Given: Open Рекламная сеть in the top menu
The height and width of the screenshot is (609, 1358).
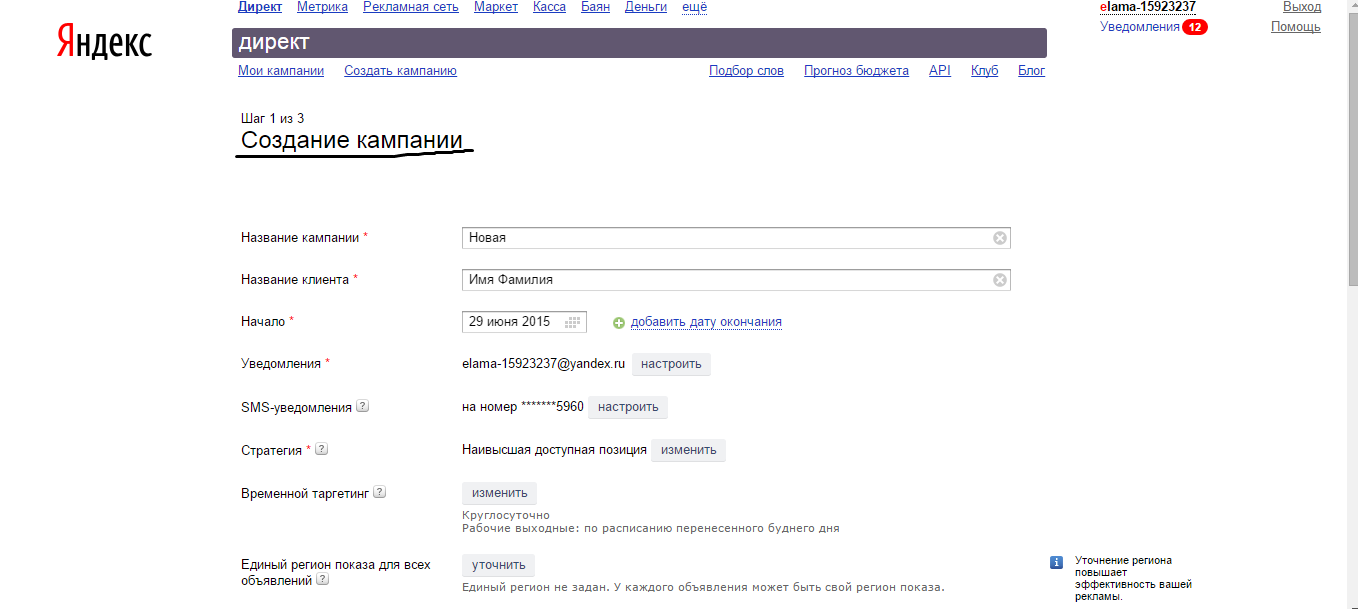Looking at the screenshot, I should coord(411,7).
